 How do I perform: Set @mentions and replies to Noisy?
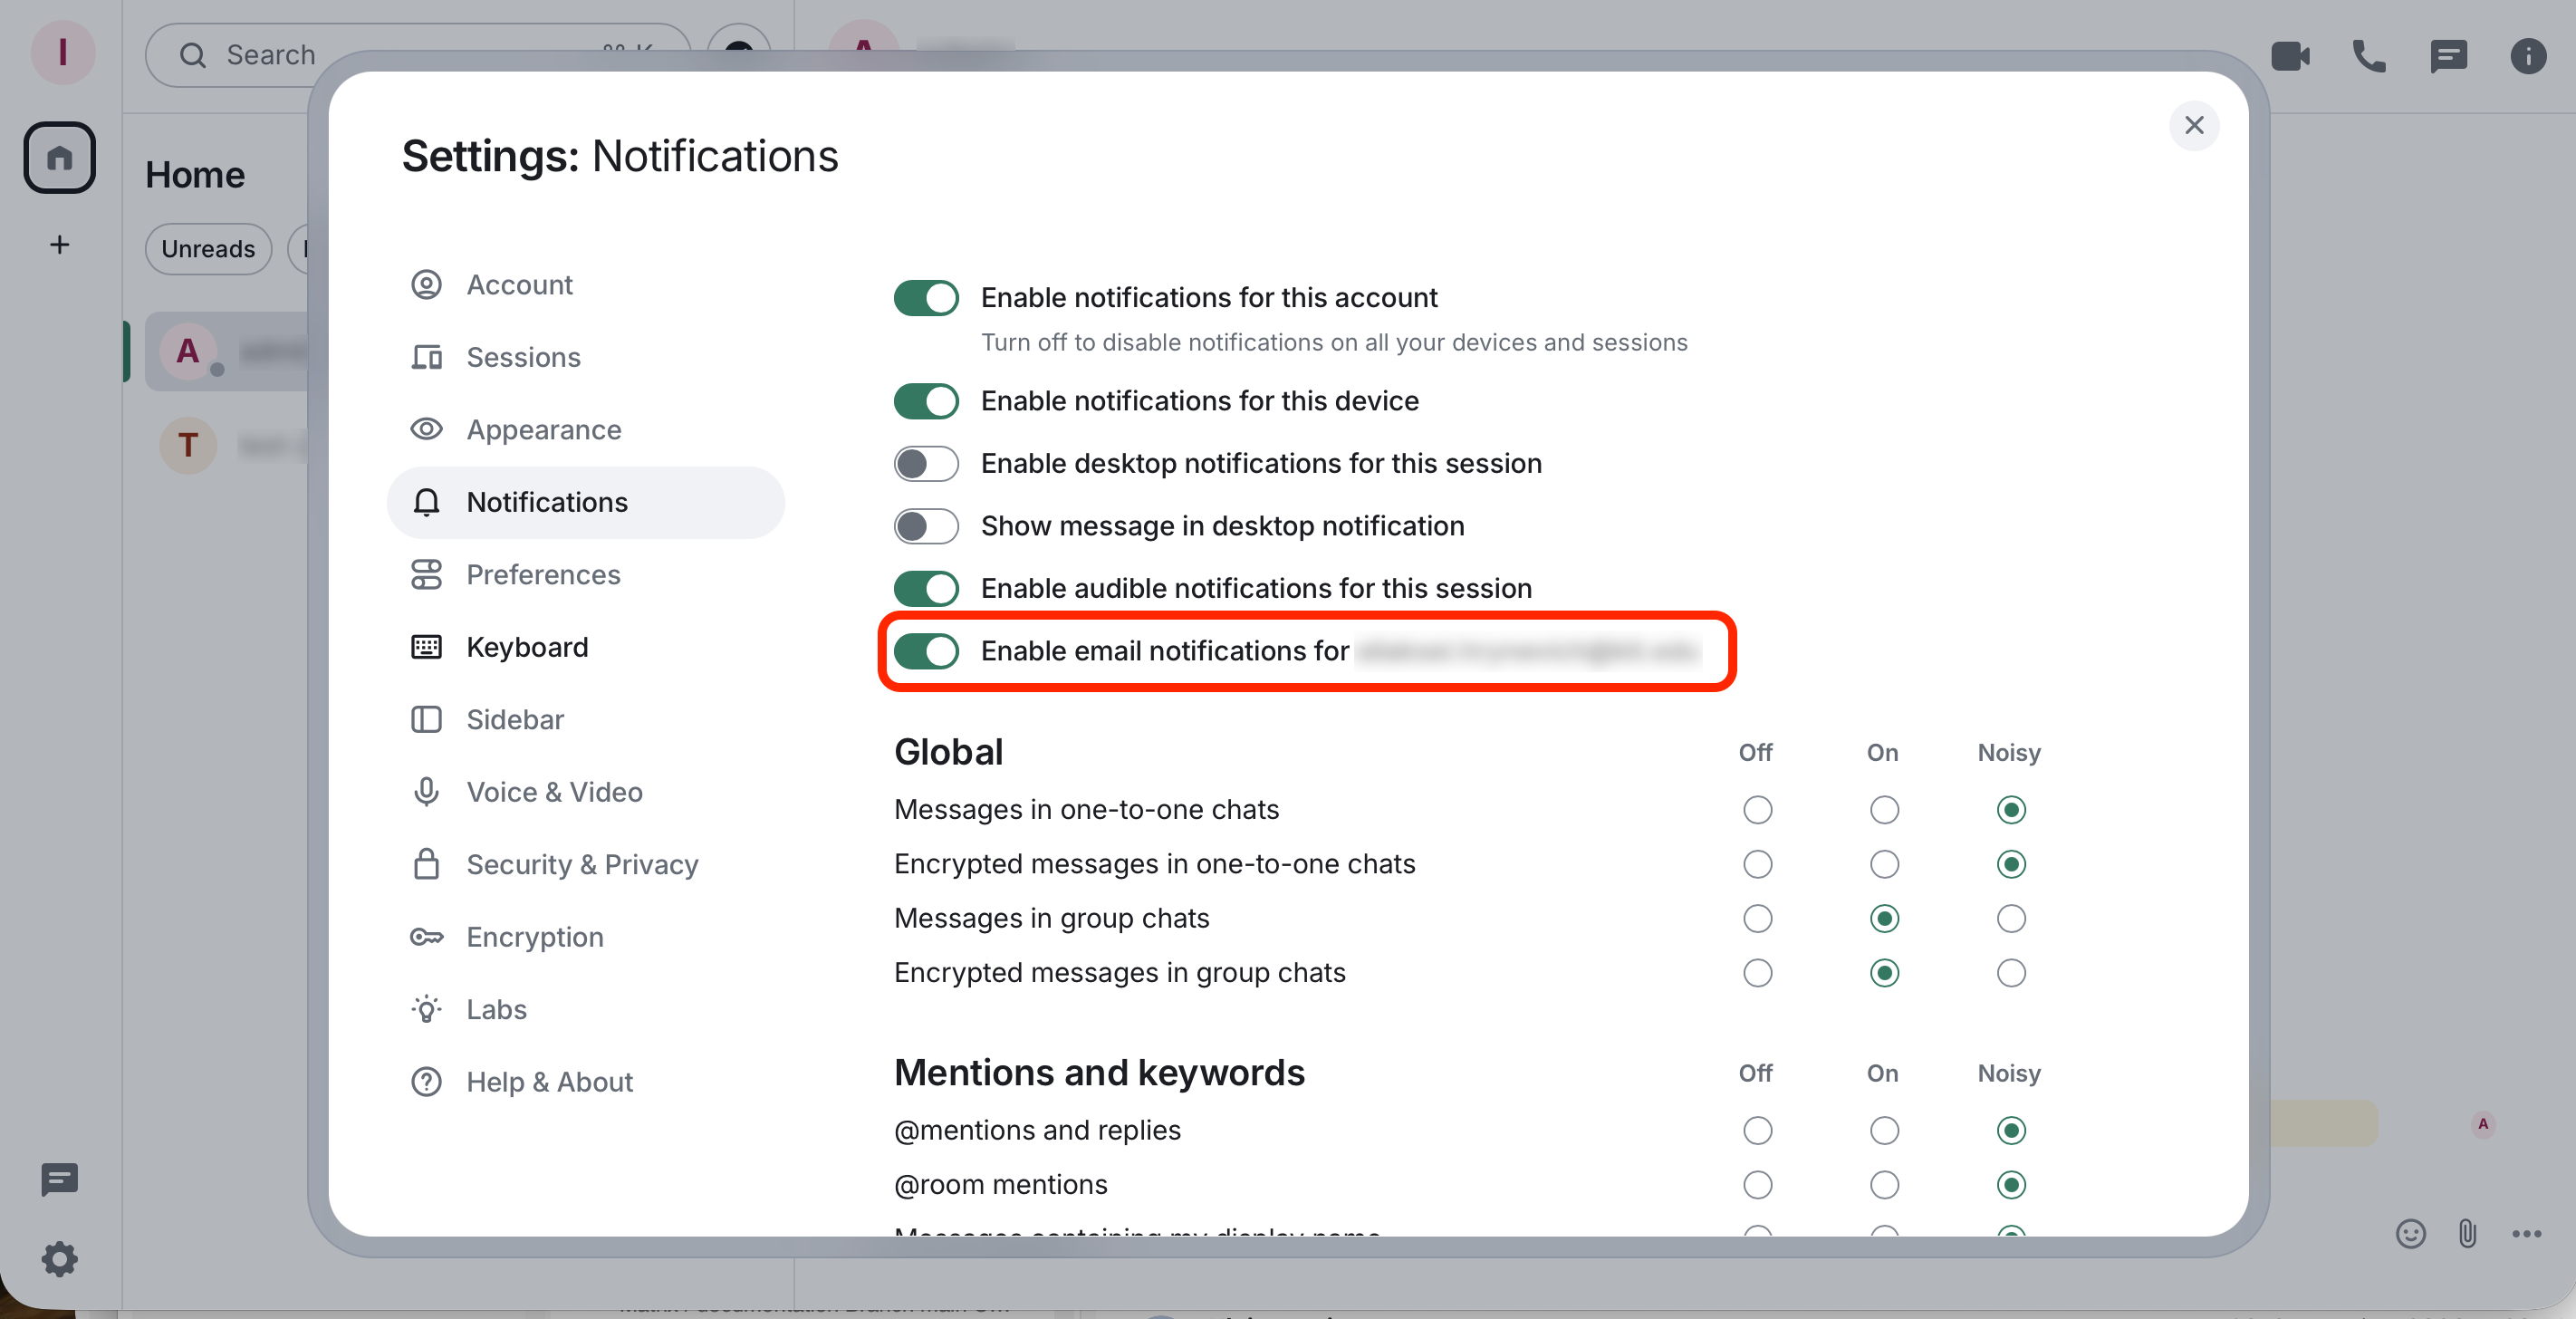pos(2010,1130)
